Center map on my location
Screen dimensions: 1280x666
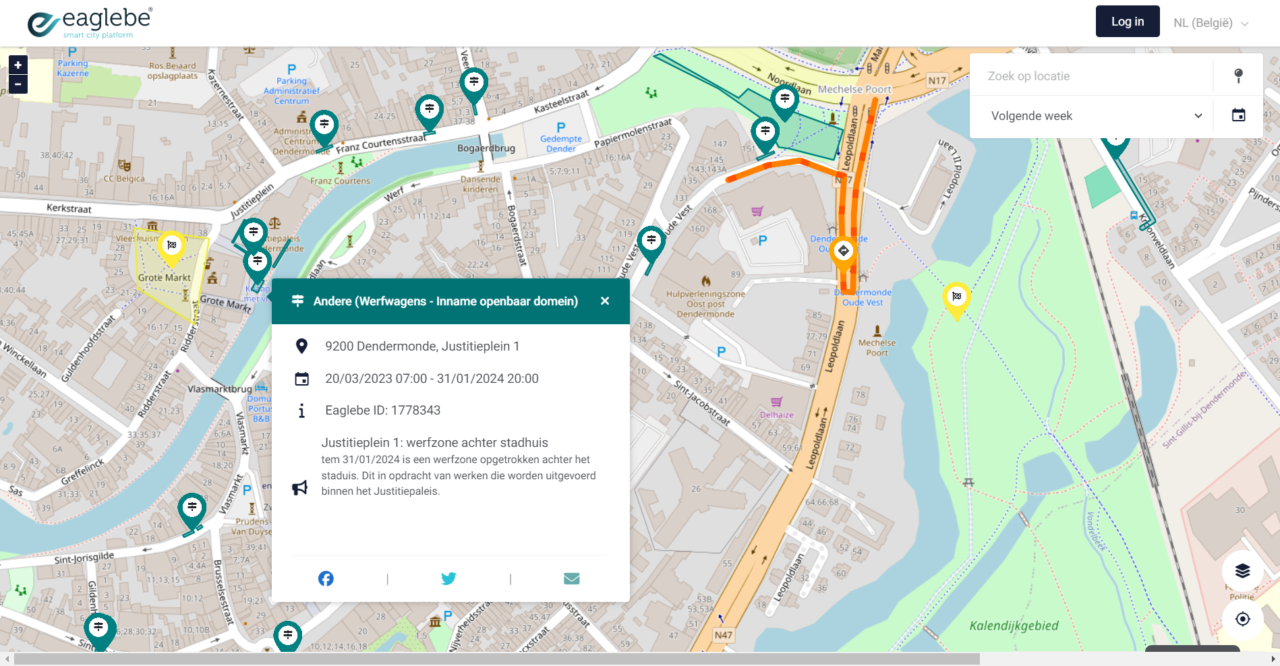(x=1242, y=619)
